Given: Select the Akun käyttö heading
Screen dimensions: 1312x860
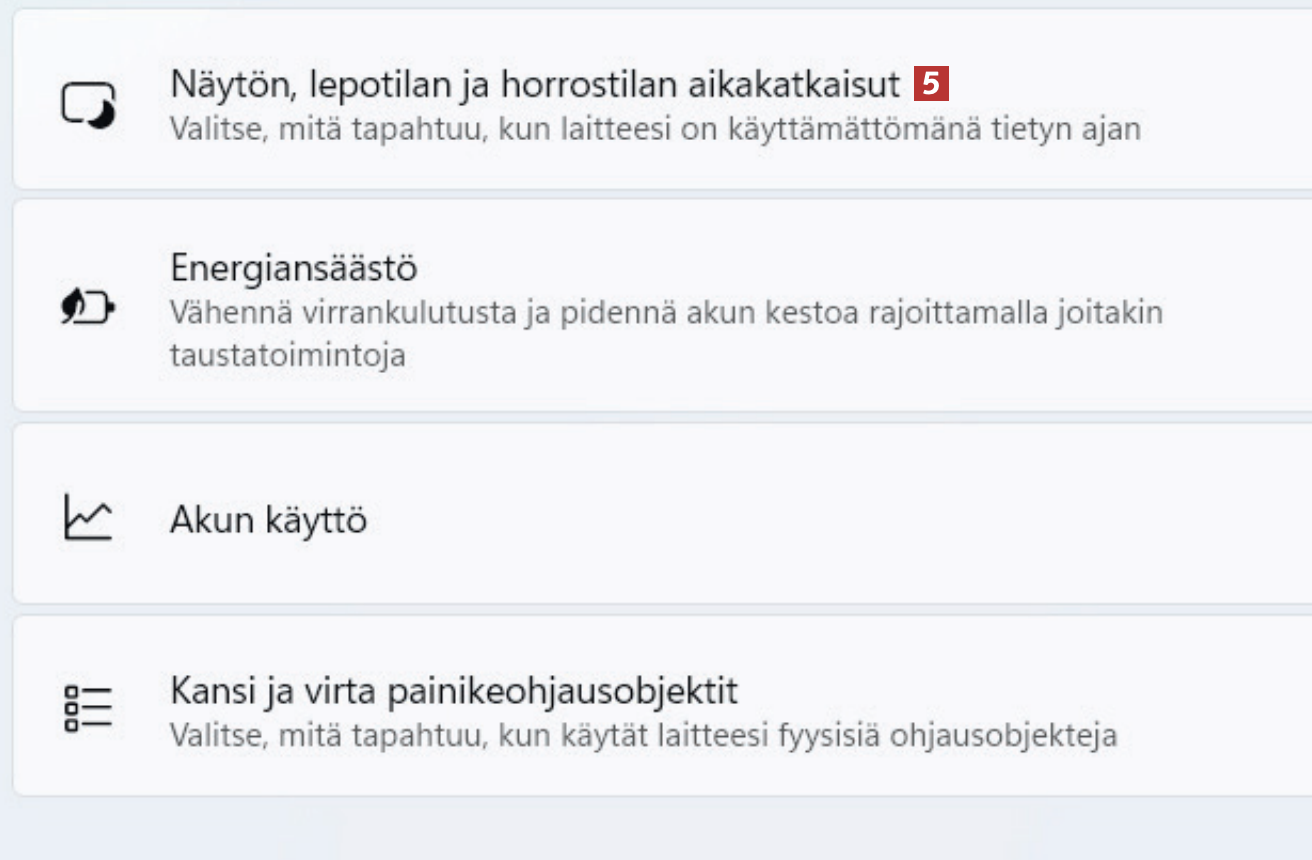Looking at the screenshot, I should [268, 520].
